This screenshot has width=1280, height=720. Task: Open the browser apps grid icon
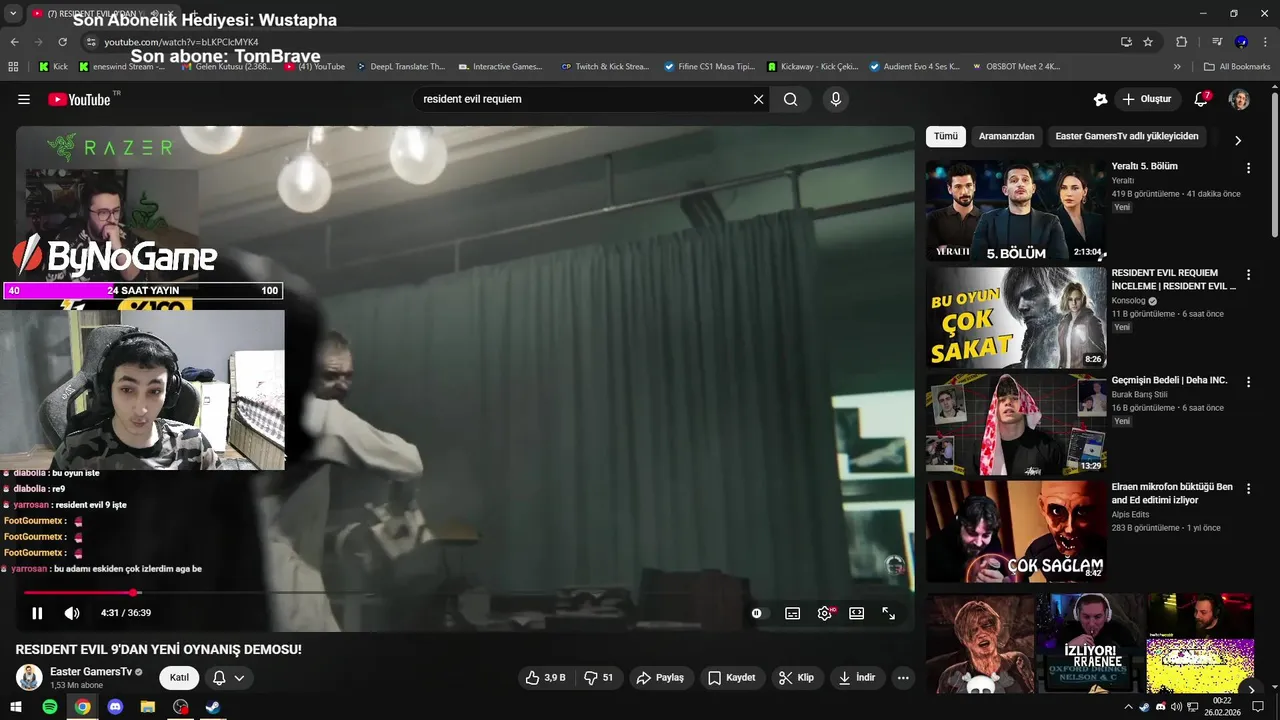click(13, 67)
